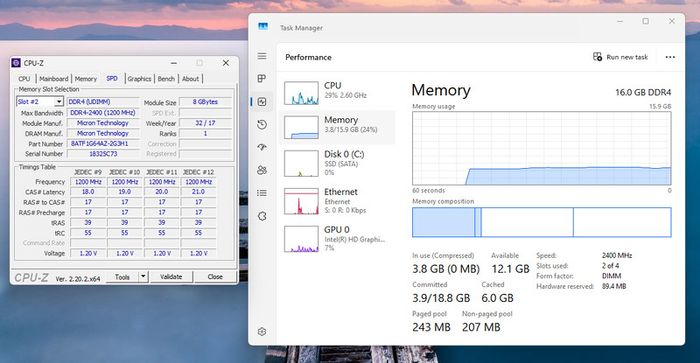Select GPU 0 performance item
The width and height of the screenshot is (700, 363).
pos(338,238)
